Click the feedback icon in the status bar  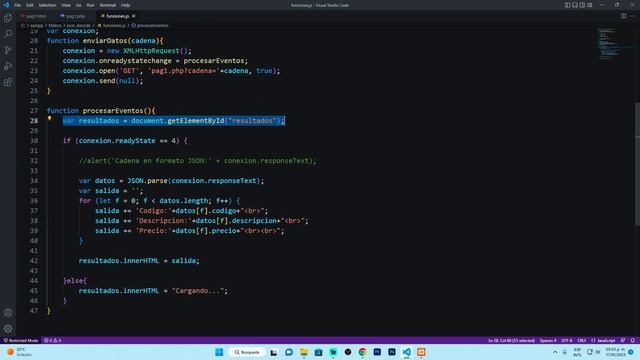(x=622, y=340)
